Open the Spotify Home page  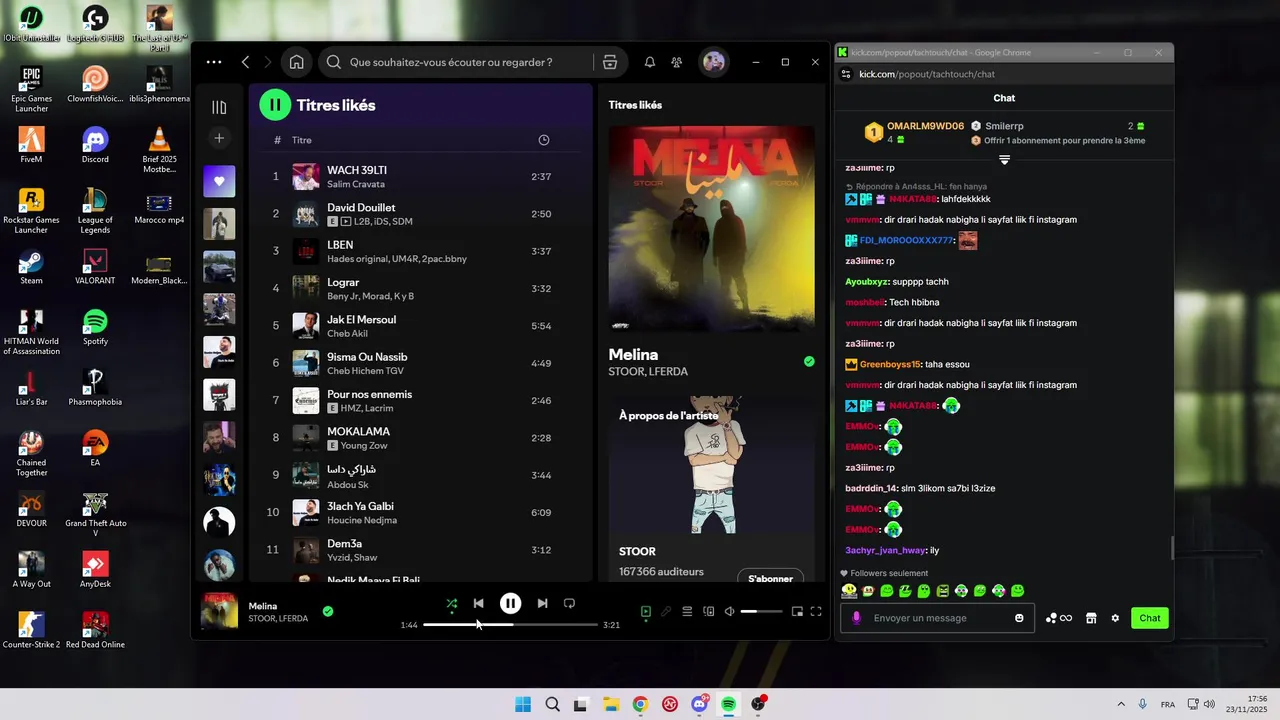click(x=297, y=62)
